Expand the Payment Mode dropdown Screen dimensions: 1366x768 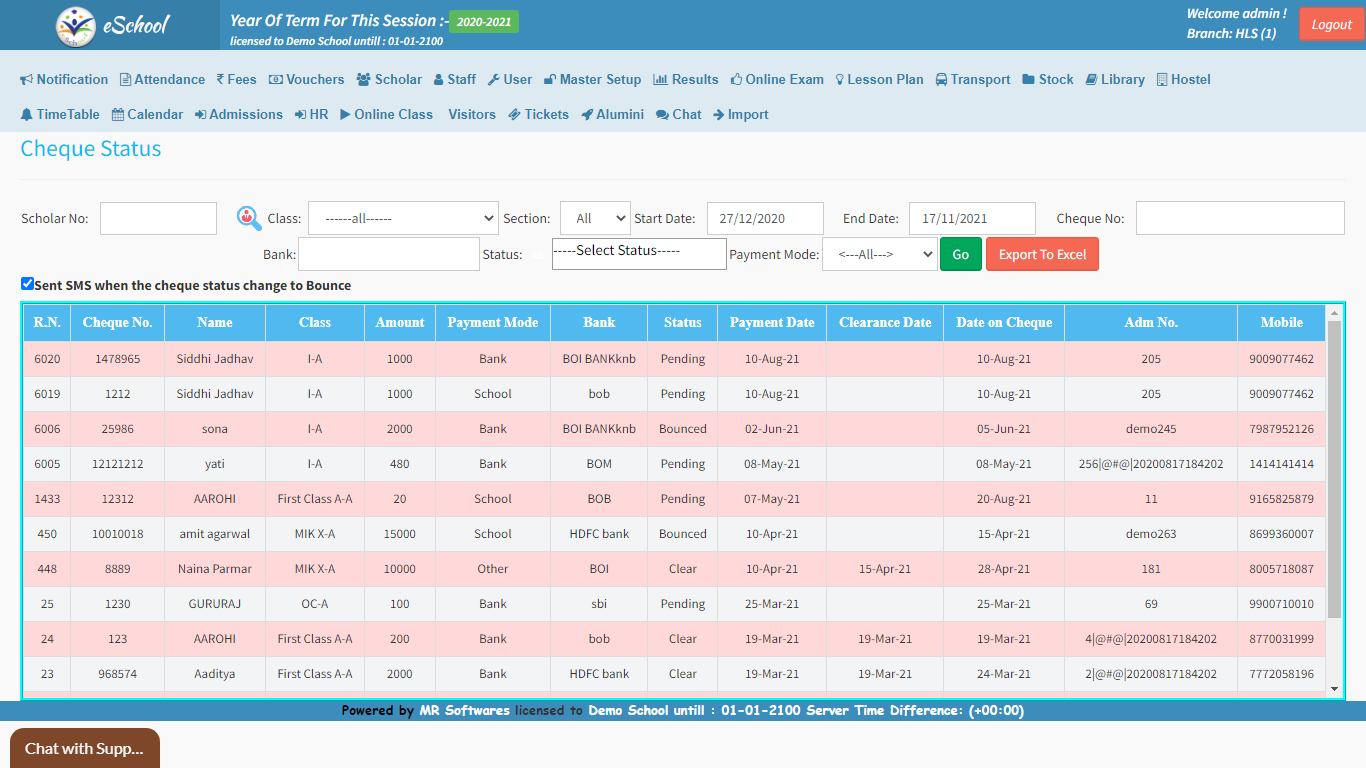pos(879,254)
